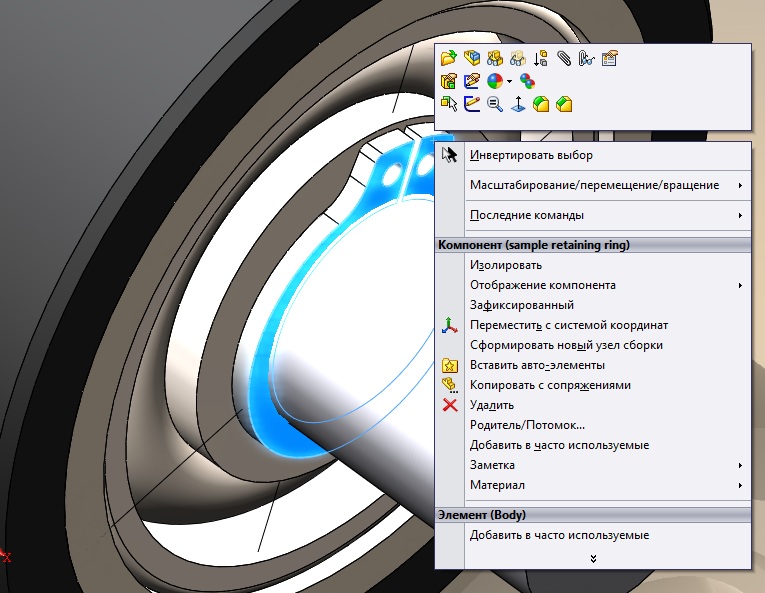
Task: Click the two-sphere appearance copy icon
Action: [x=527, y=81]
